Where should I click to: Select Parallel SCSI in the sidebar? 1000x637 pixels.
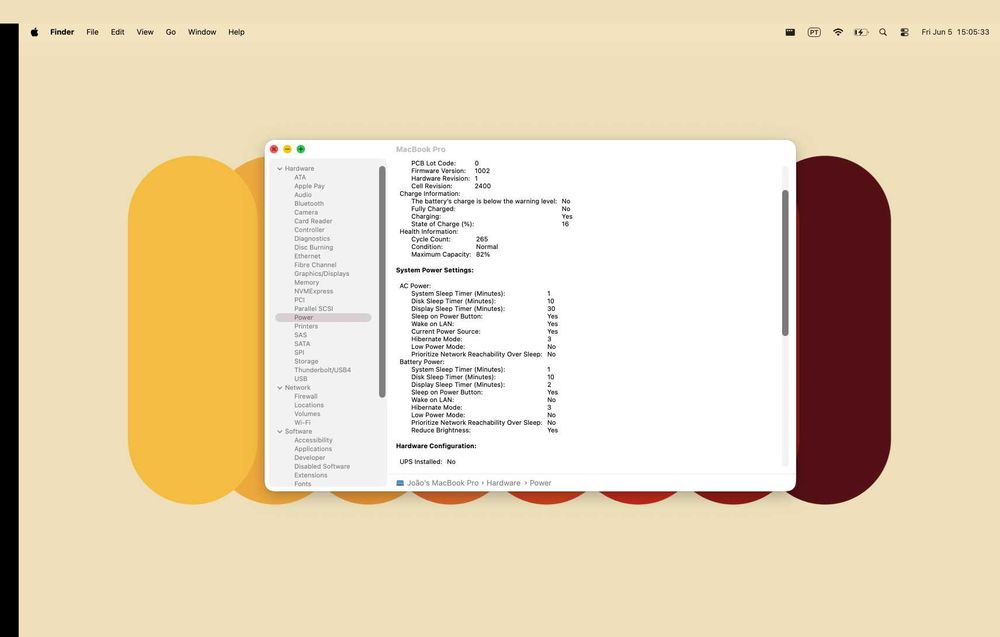[313, 309]
